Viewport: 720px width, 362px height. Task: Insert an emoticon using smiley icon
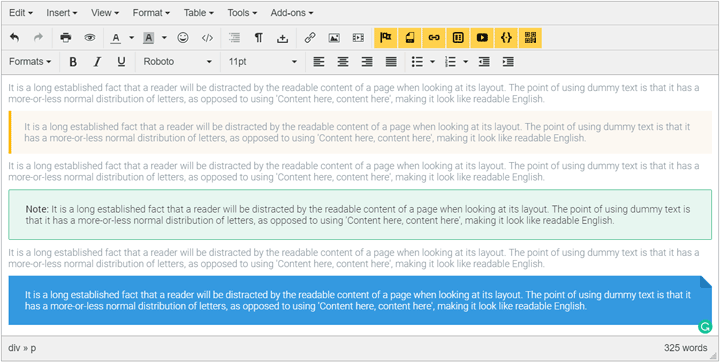[183, 38]
